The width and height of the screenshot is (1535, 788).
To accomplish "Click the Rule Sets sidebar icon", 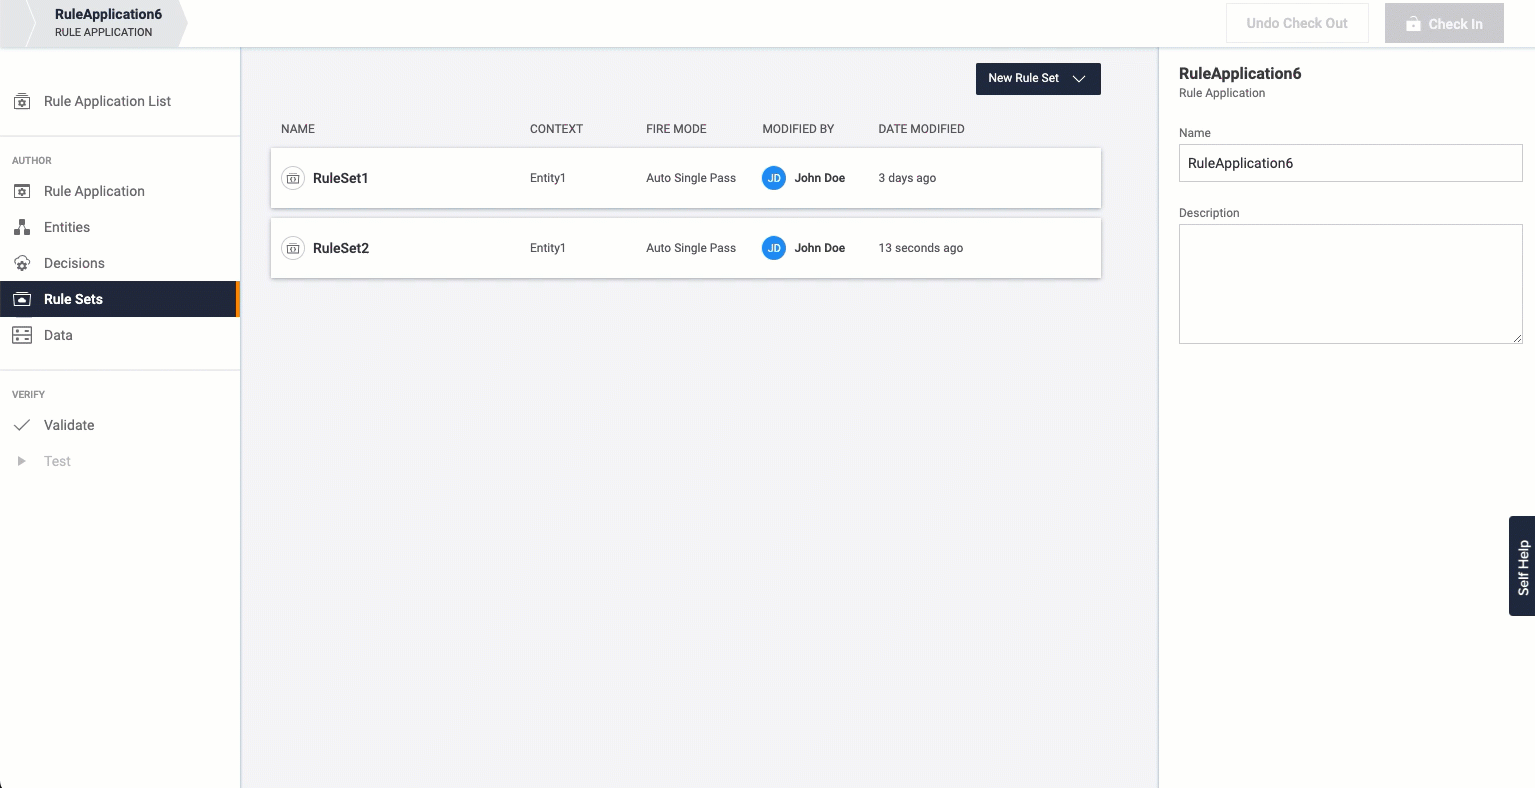I will click(x=22, y=299).
